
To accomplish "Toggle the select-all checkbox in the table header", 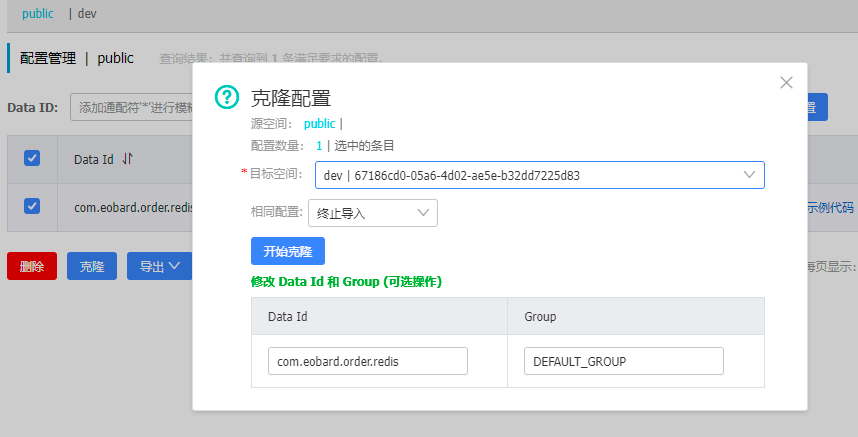I will tap(32, 158).
